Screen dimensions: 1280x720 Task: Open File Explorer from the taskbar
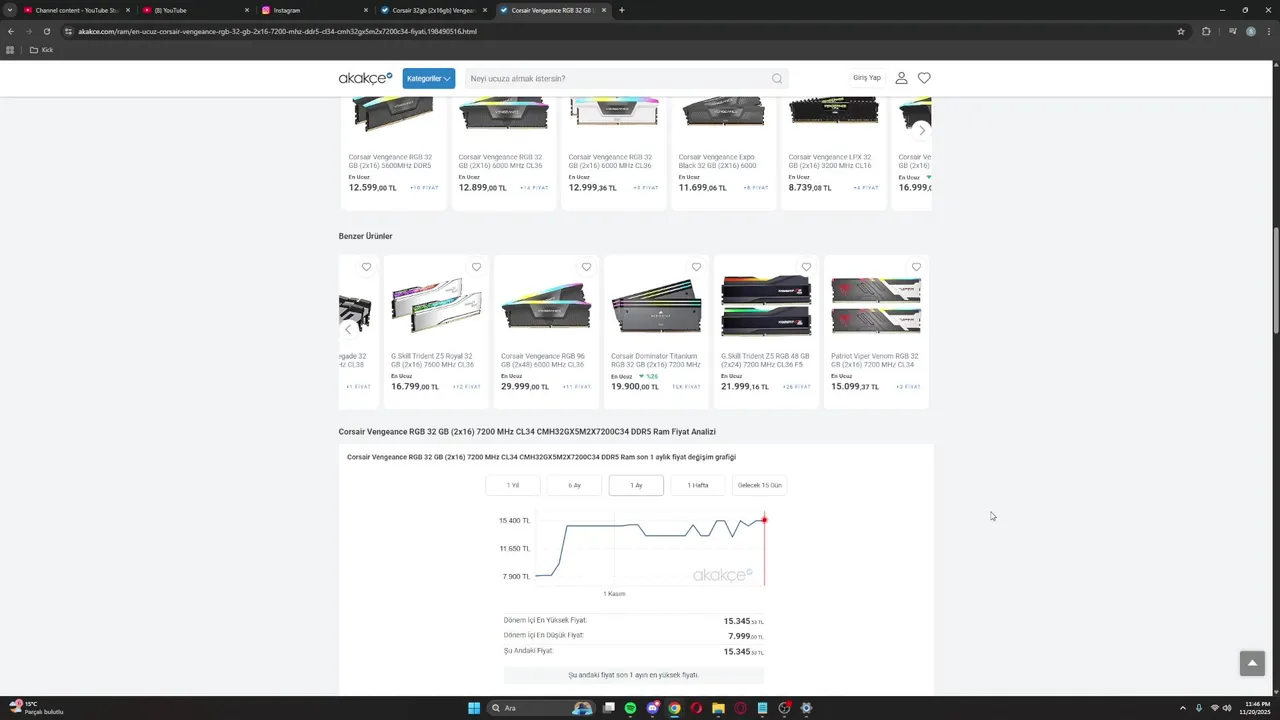coord(718,708)
